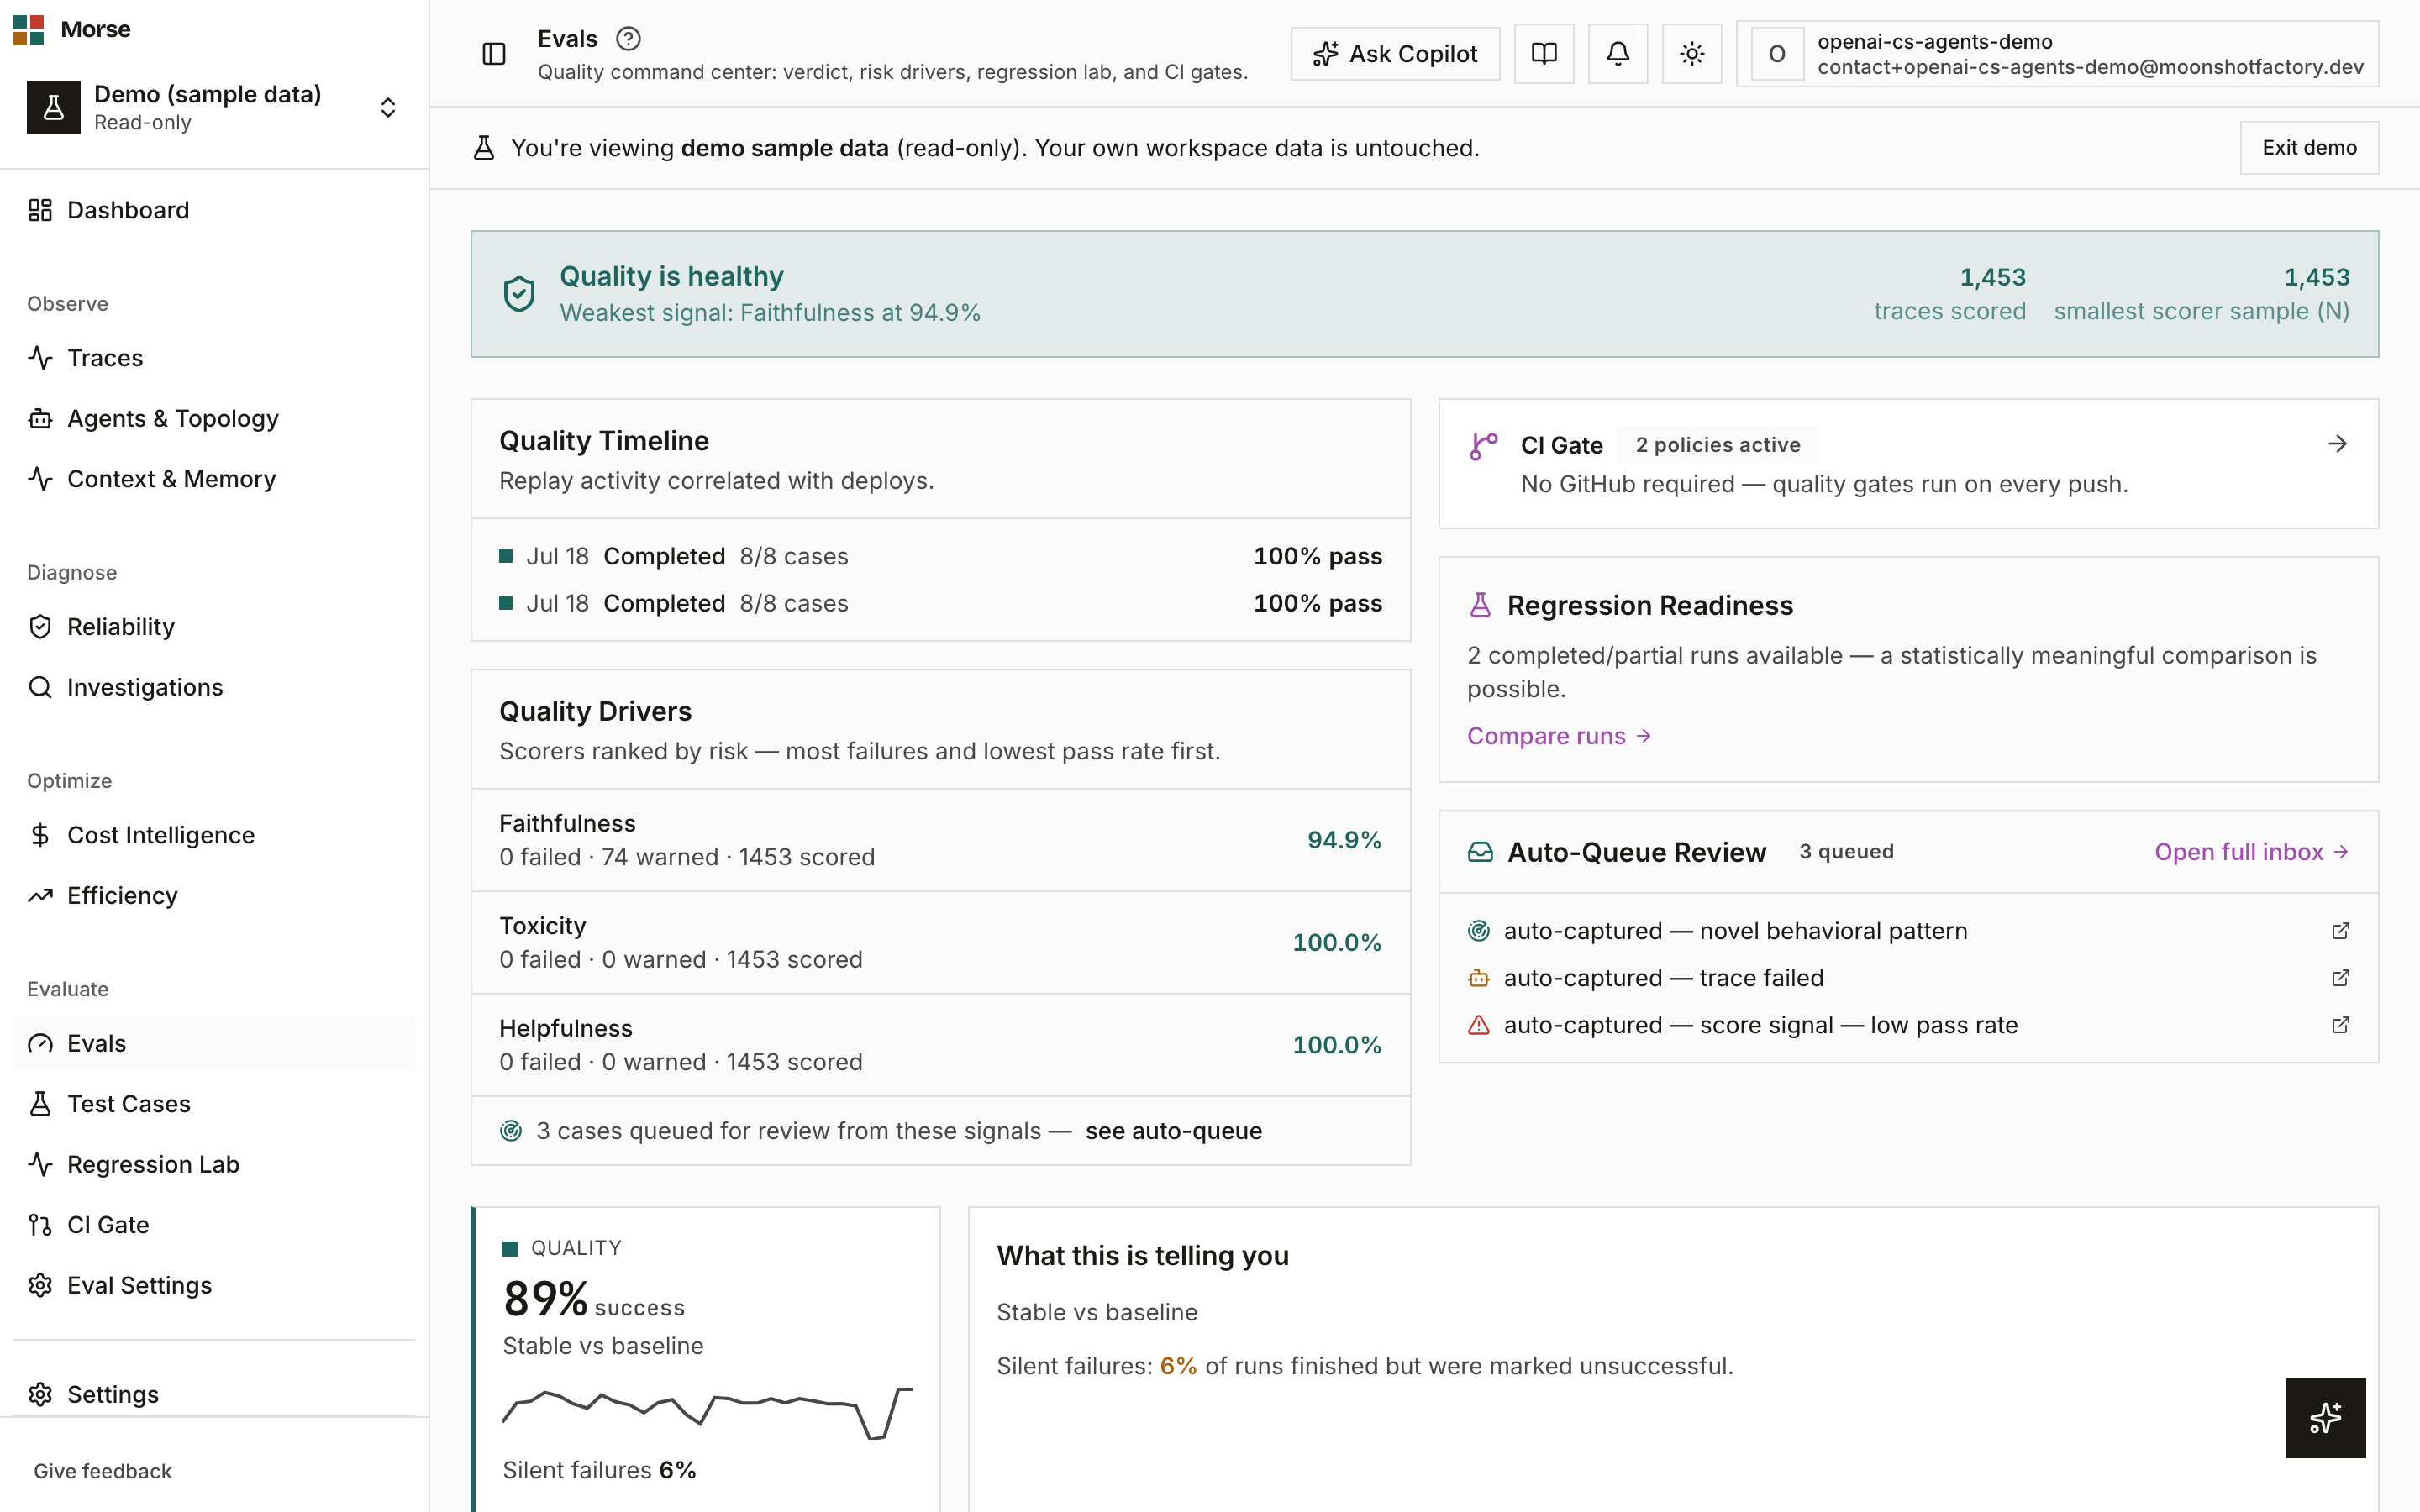2420x1512 pixels.
Task: Go to Efficiency page
Action: point(214,895)
